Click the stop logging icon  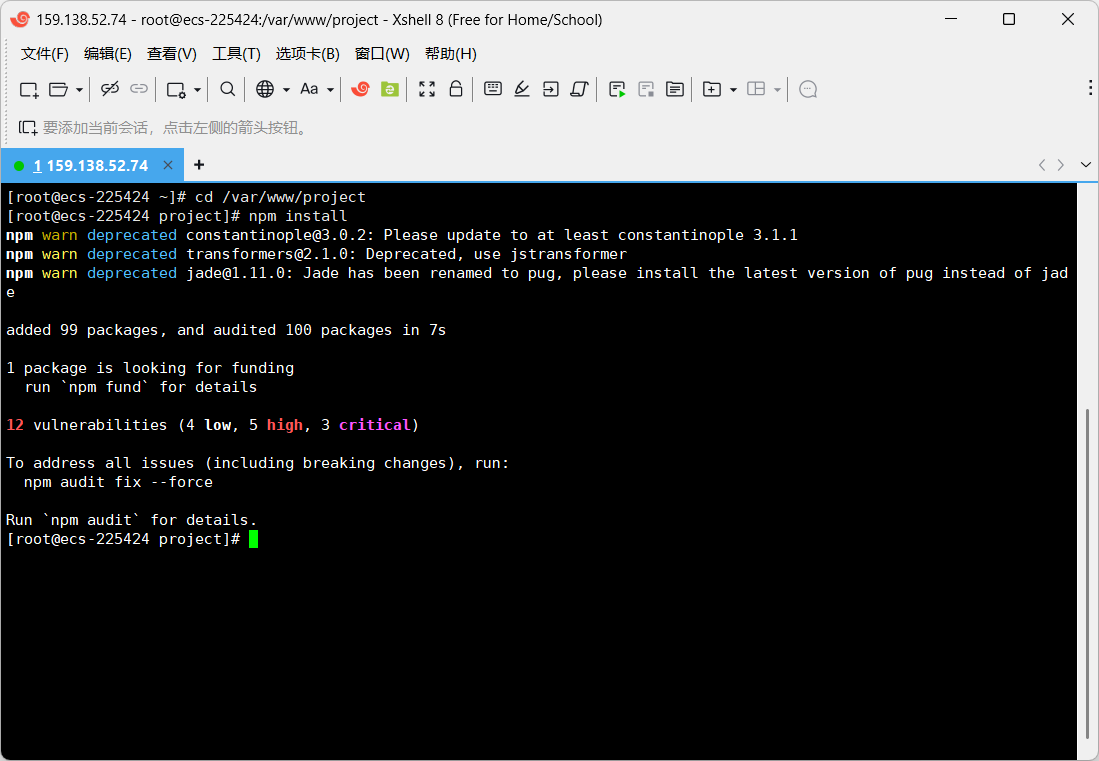pos(646,89)
